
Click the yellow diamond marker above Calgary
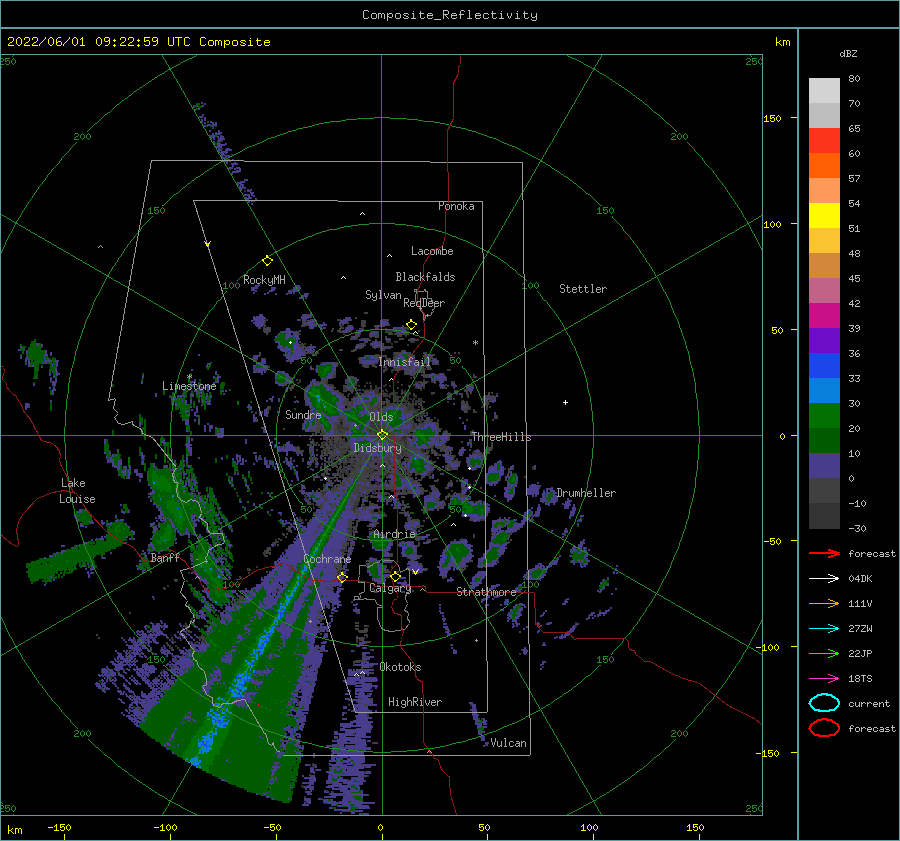(395, 576)
